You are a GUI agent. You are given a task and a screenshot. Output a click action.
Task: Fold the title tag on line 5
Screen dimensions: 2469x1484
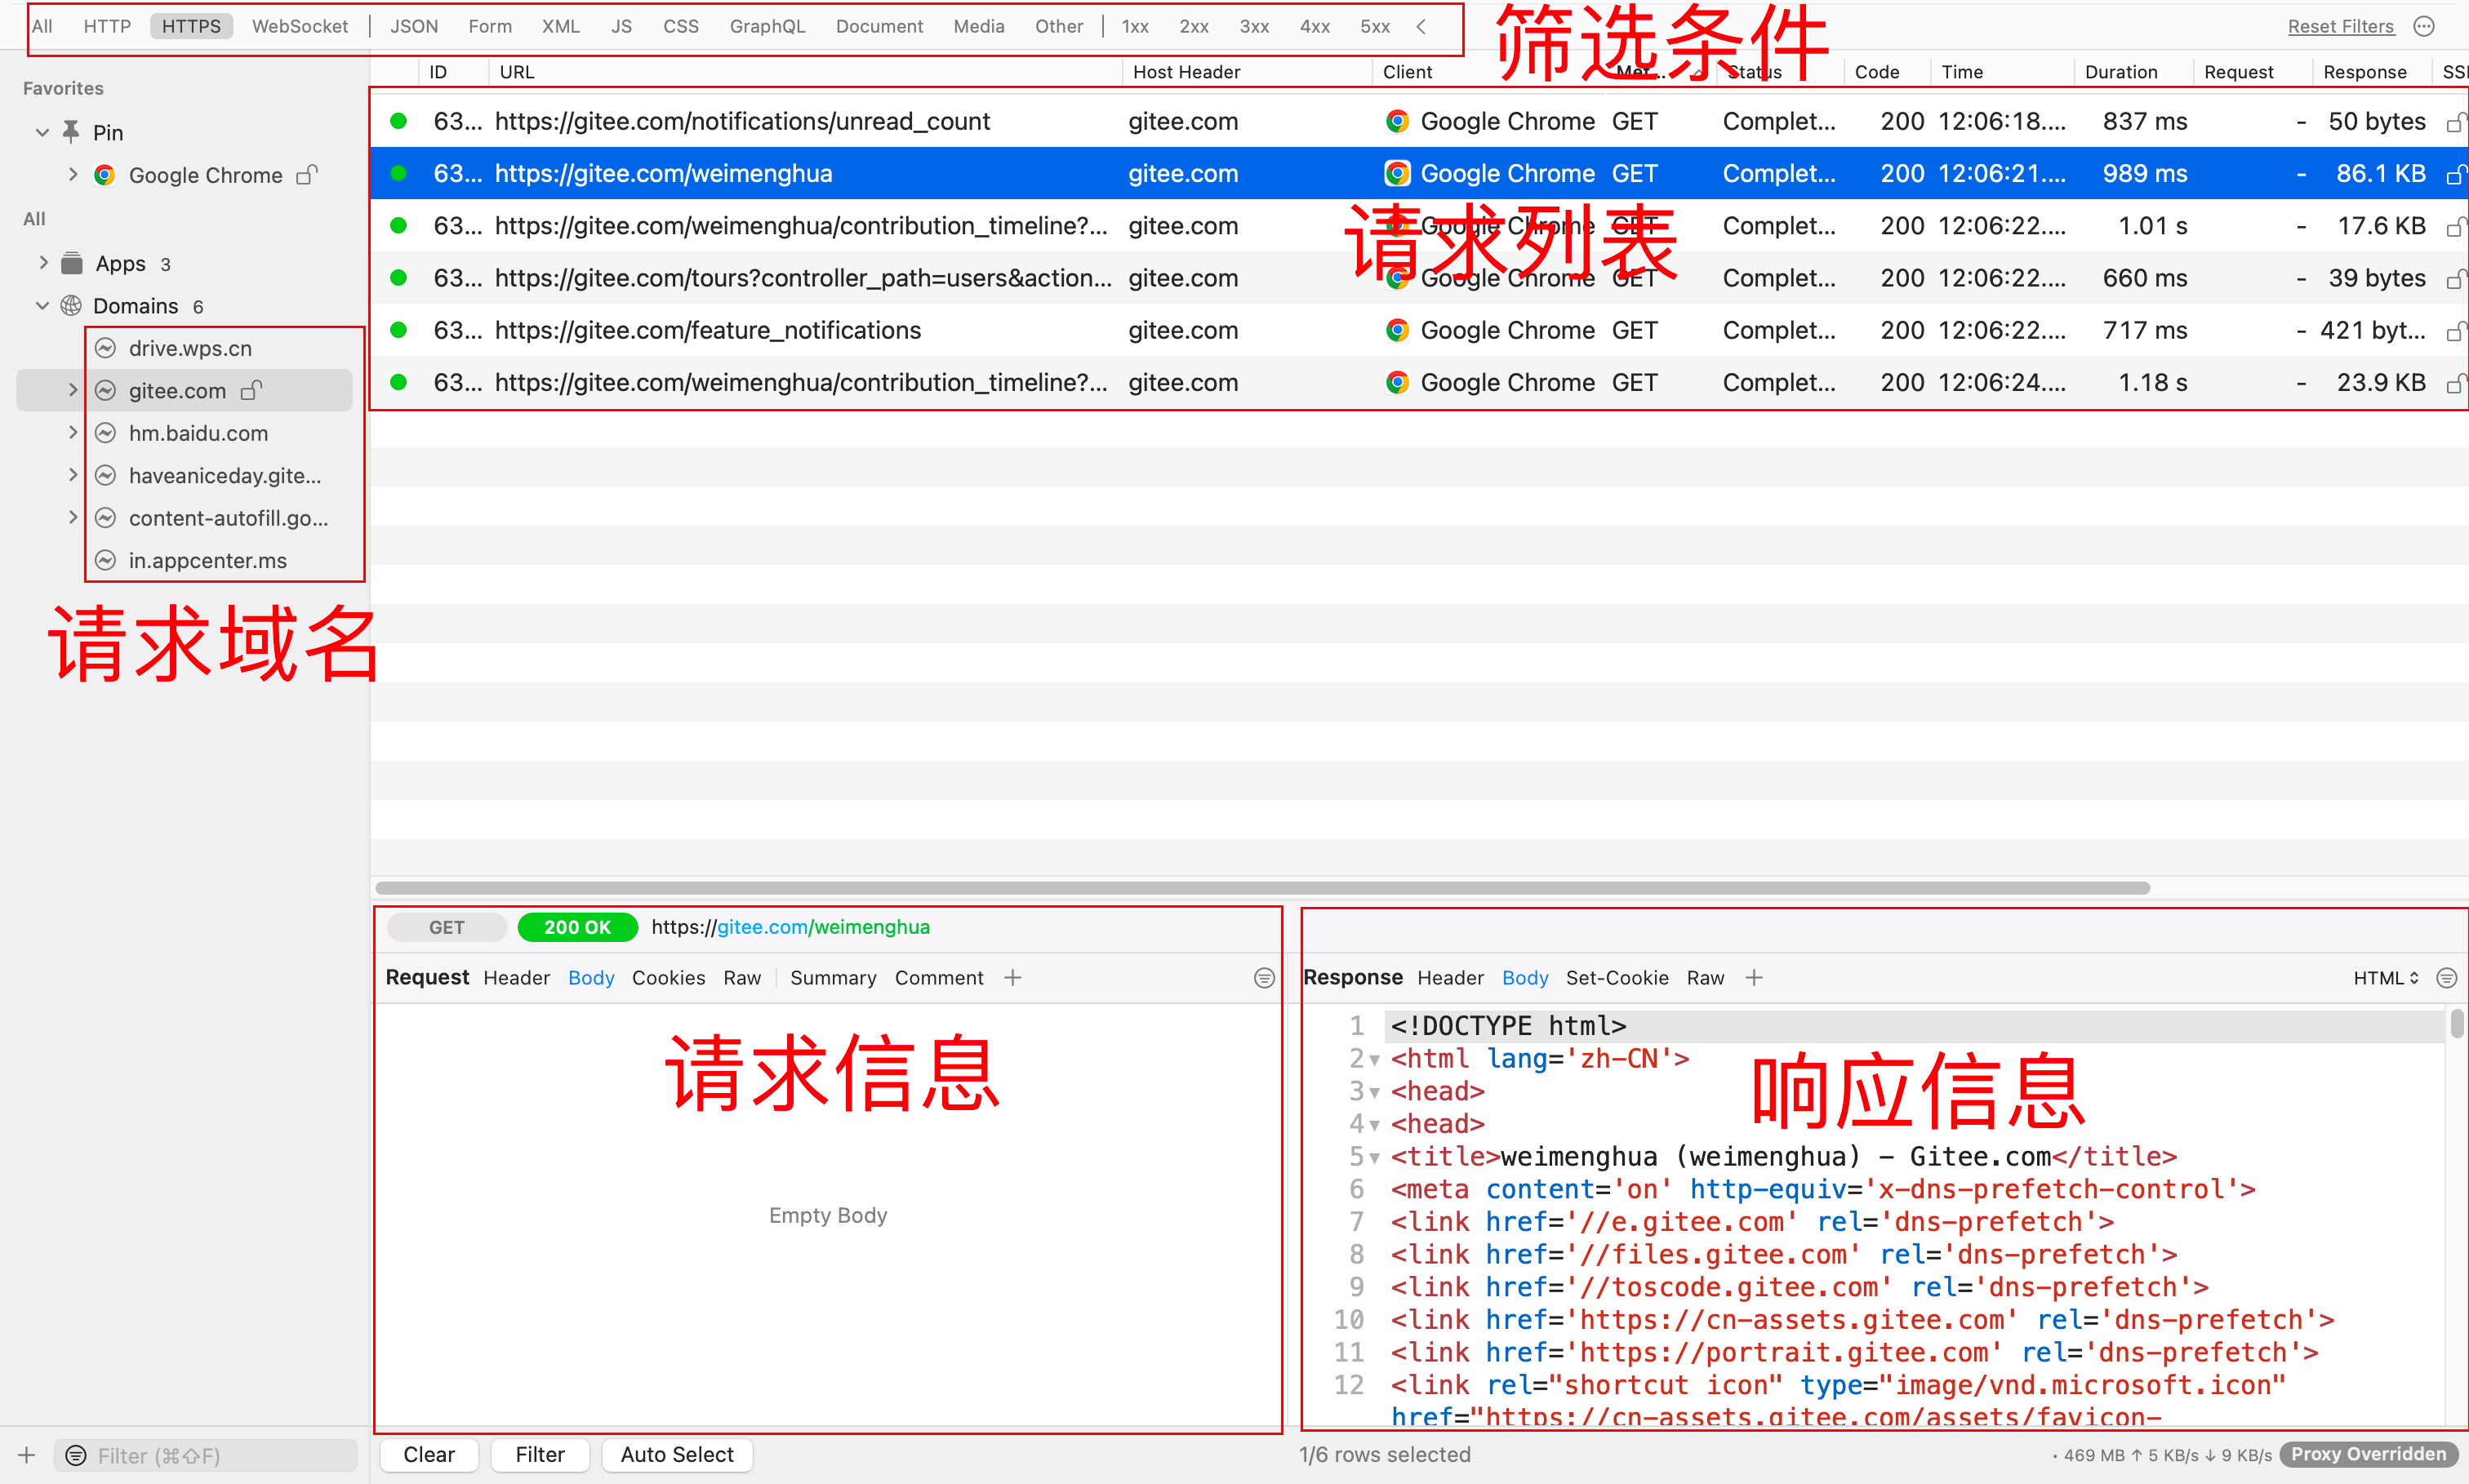coord(1375,1158)
